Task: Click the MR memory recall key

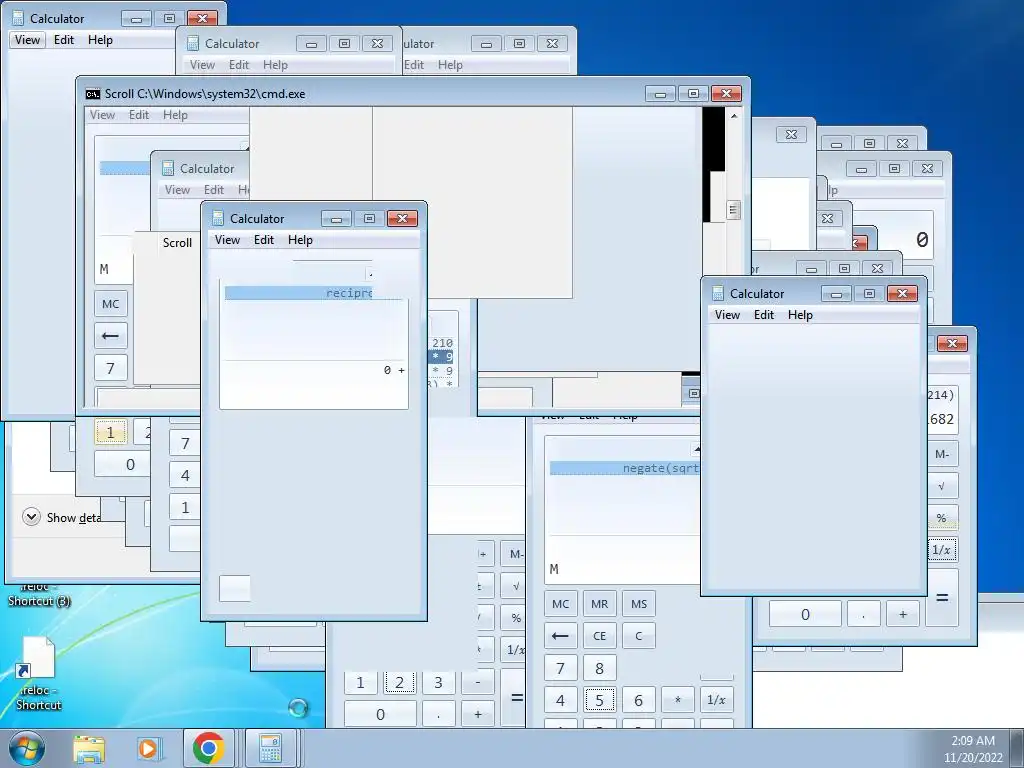Action: (600, 604)
